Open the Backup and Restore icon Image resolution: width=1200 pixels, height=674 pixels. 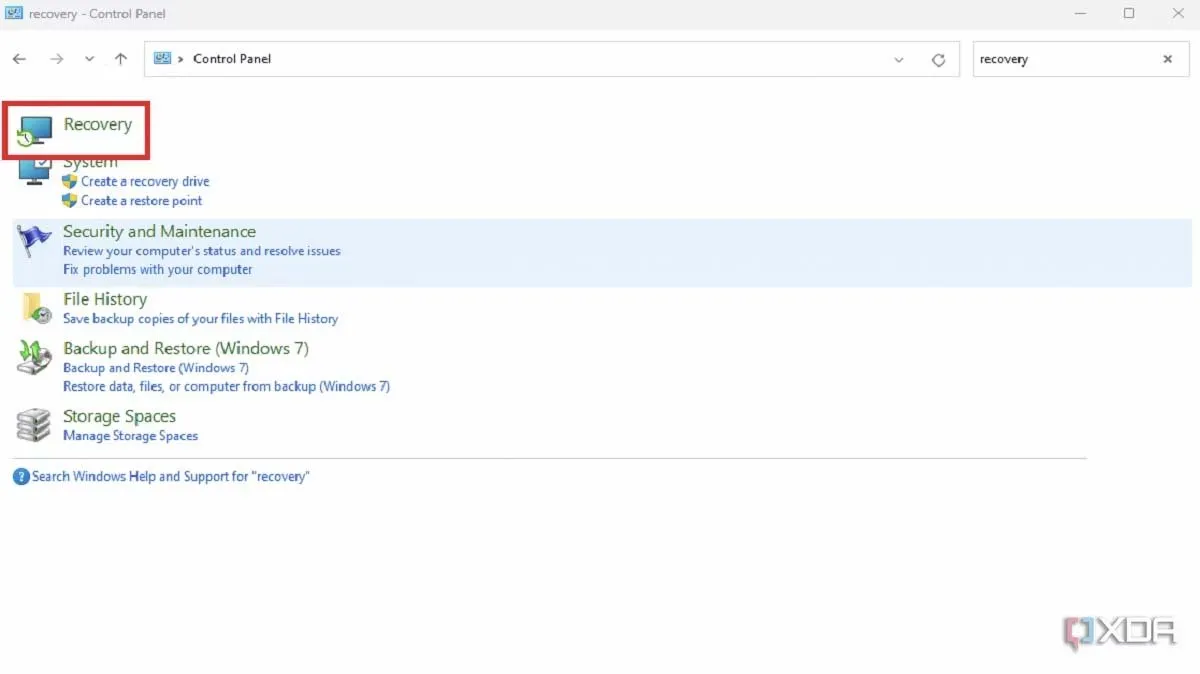click(34, 357)
